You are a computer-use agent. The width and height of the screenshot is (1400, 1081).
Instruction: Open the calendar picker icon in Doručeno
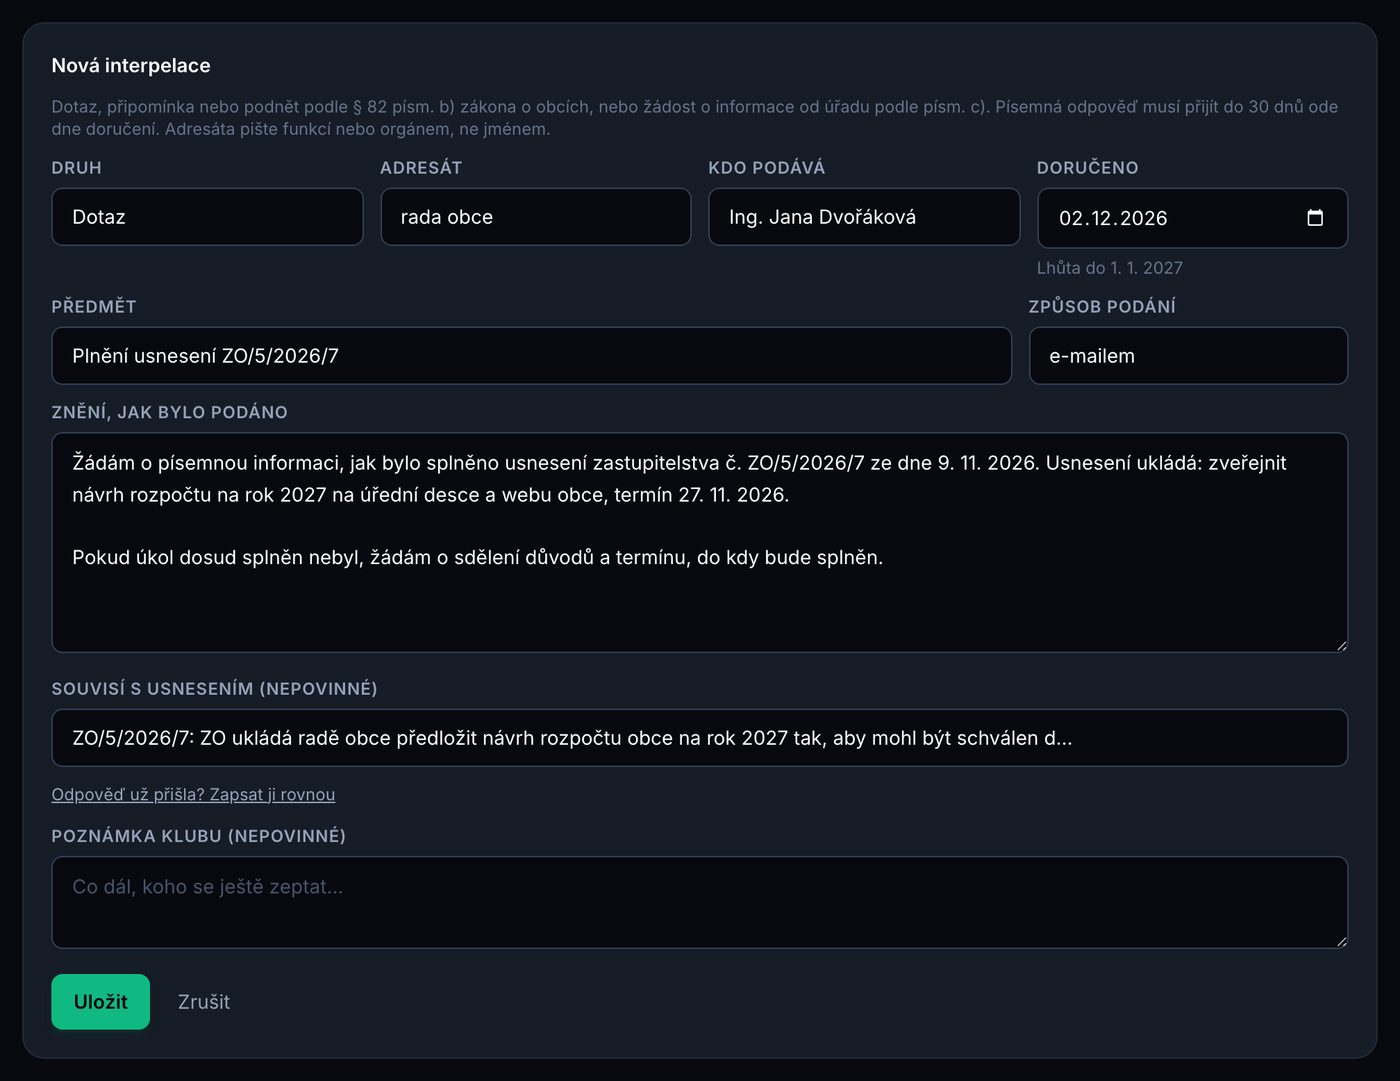click(x=1315, y=218)
